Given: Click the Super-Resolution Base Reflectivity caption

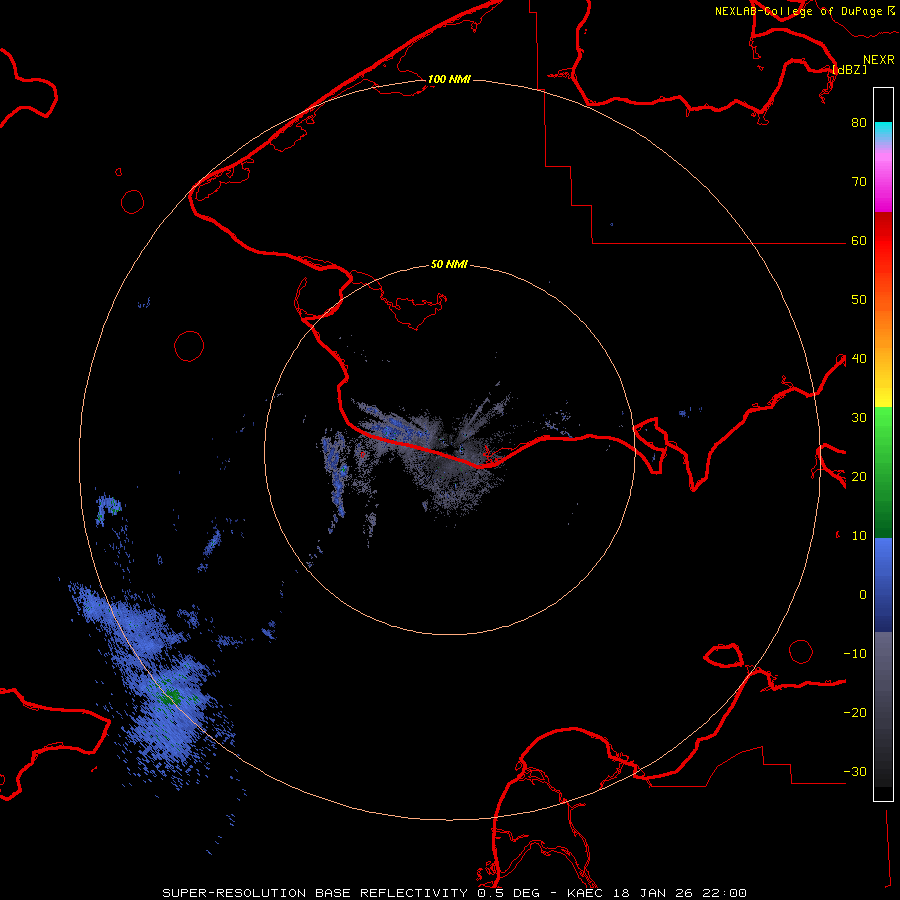Looking at the screenshot, I should (314, 893).
